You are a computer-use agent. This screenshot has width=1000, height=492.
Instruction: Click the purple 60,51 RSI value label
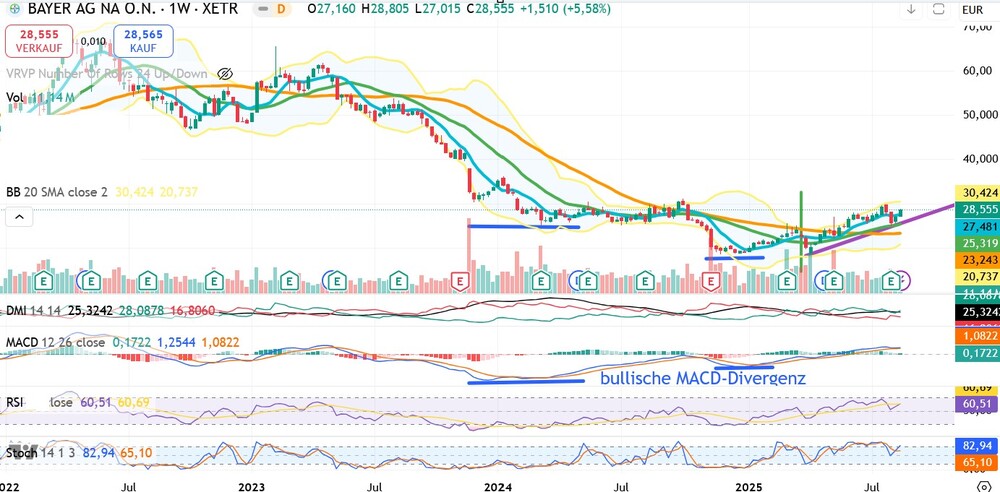(976, 403)
